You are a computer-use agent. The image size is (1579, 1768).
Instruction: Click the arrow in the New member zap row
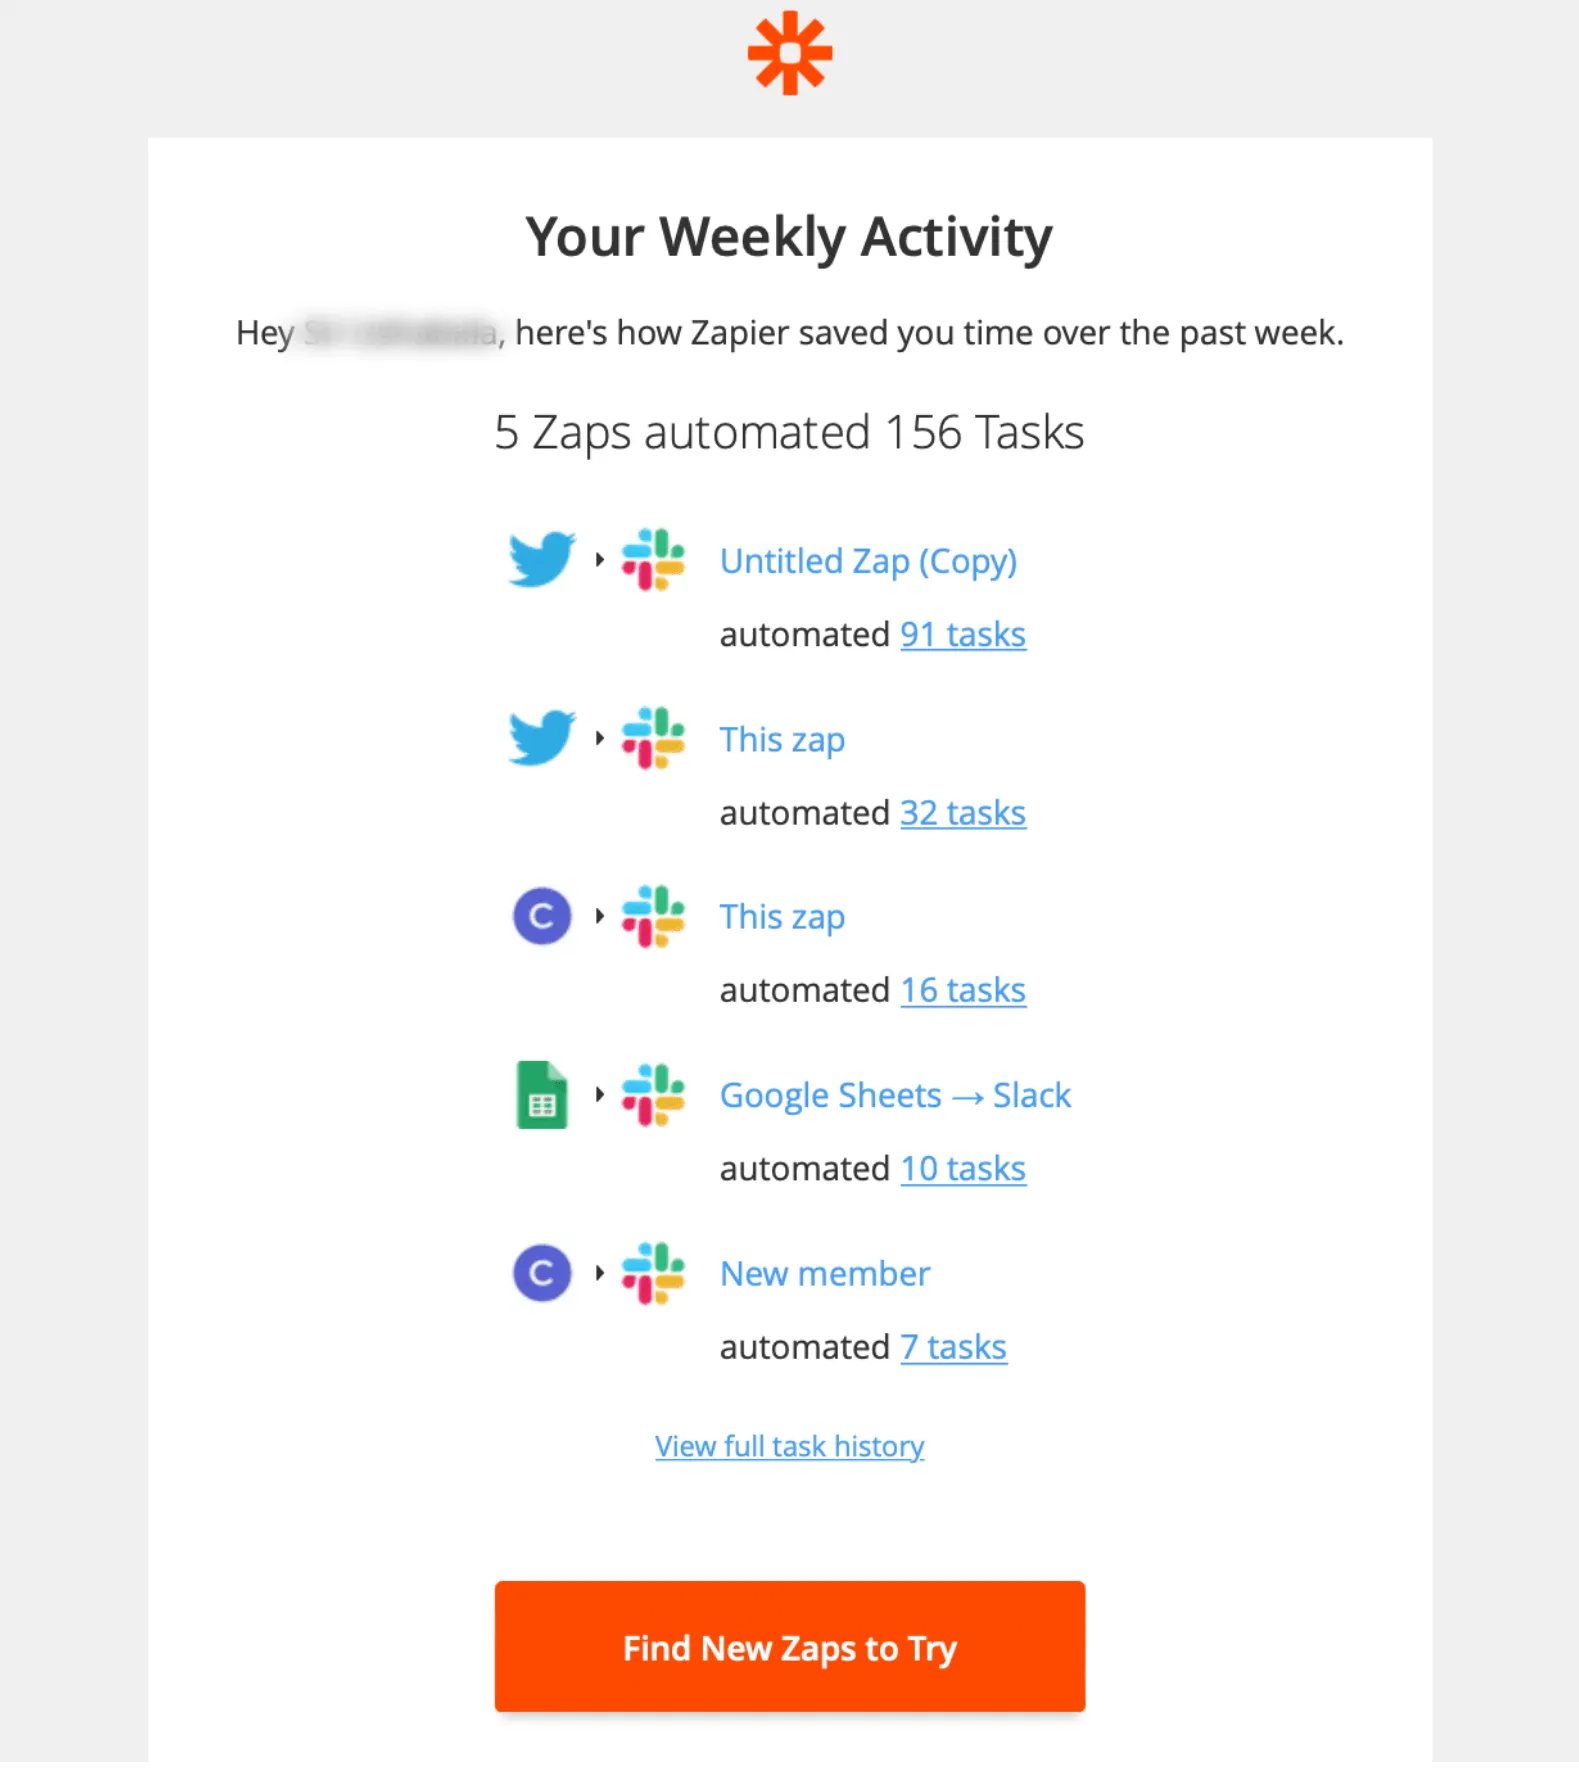pyautogui.click(x=599, y=1273)
